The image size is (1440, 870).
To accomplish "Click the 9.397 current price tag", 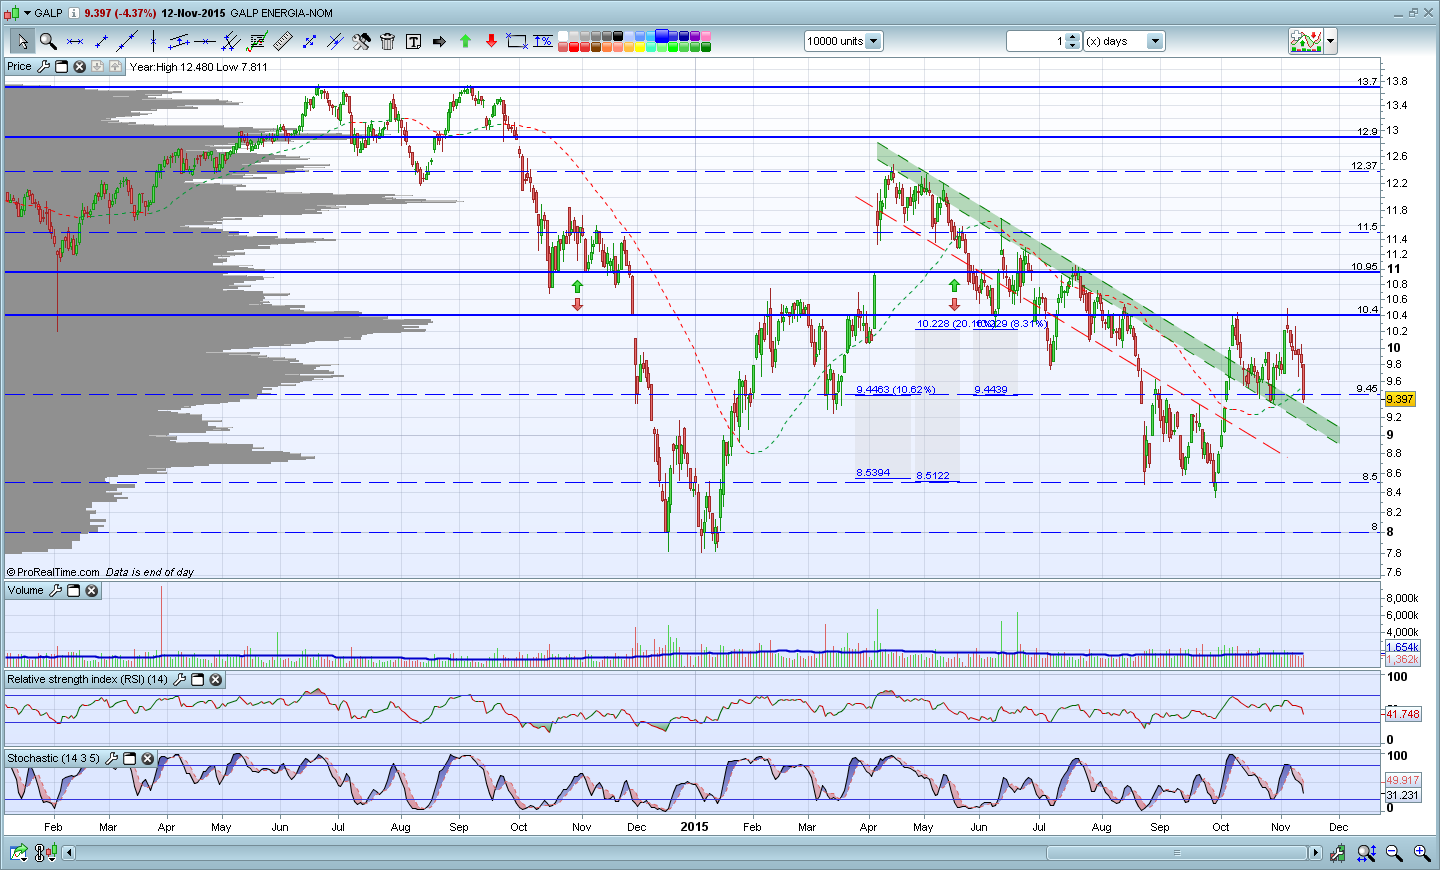I will (x=1399, y=399).
